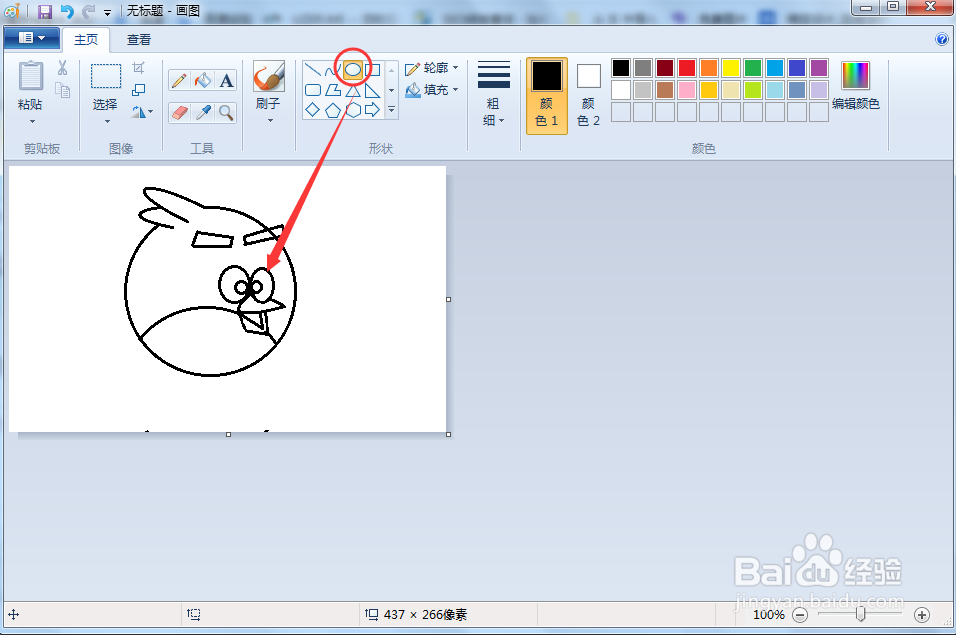Click Edit colors (编辑颜色) button
This screenshot has width=956, height=635.
[x=855, y=86]
